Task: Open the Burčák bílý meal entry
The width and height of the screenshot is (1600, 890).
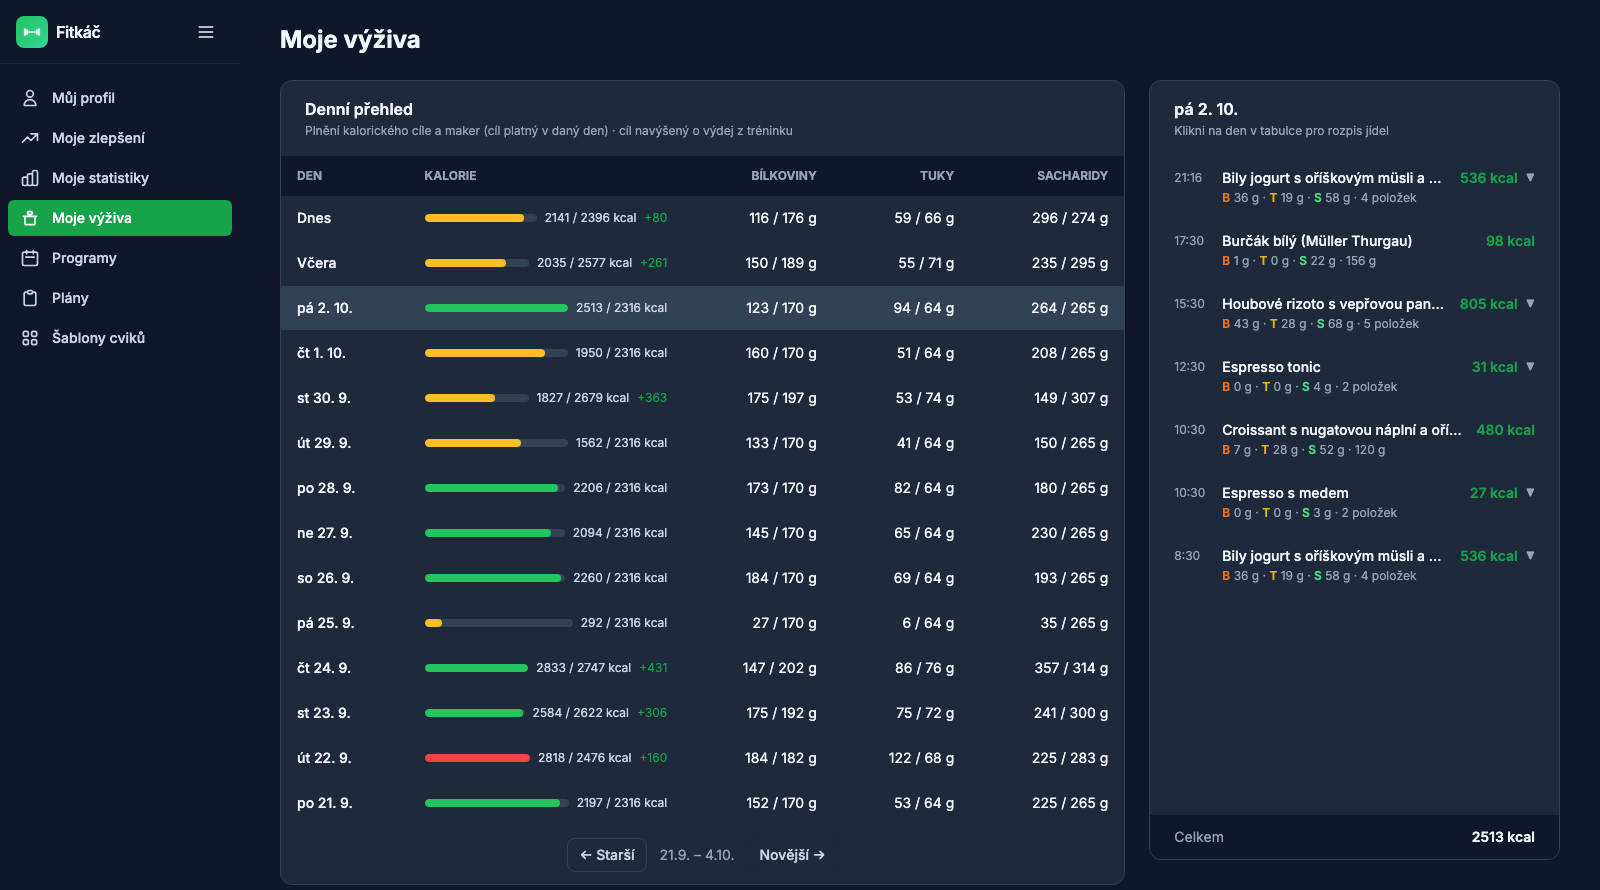Action: [1354, 250]
